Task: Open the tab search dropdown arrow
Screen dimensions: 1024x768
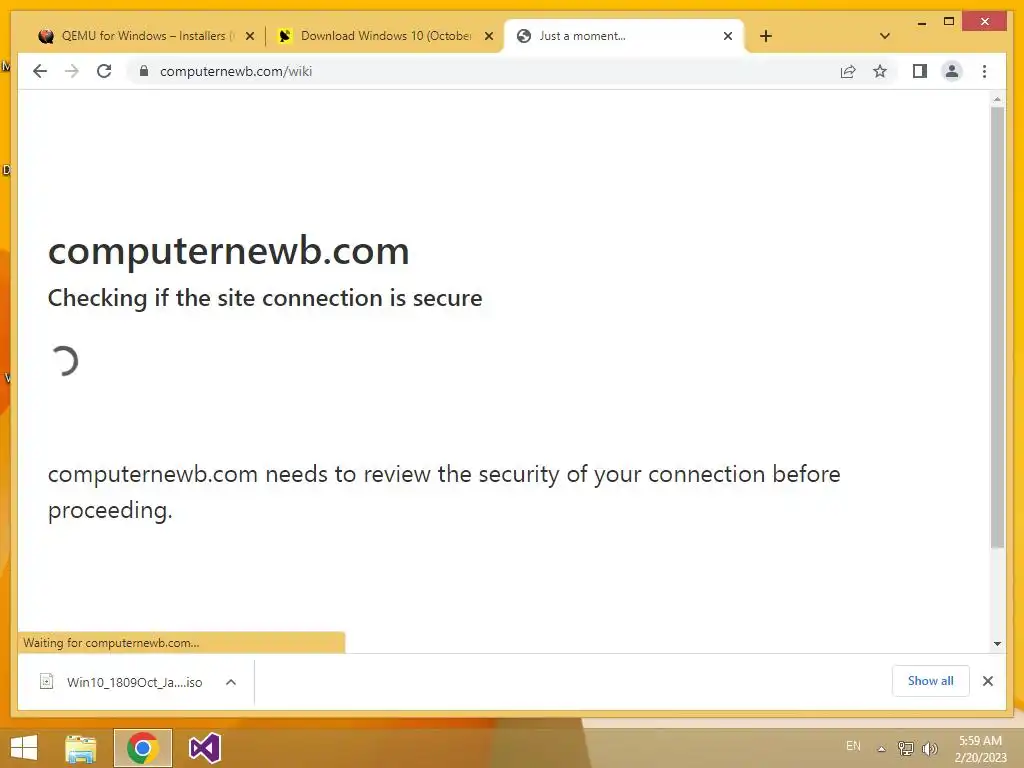Action: point(884,36)
